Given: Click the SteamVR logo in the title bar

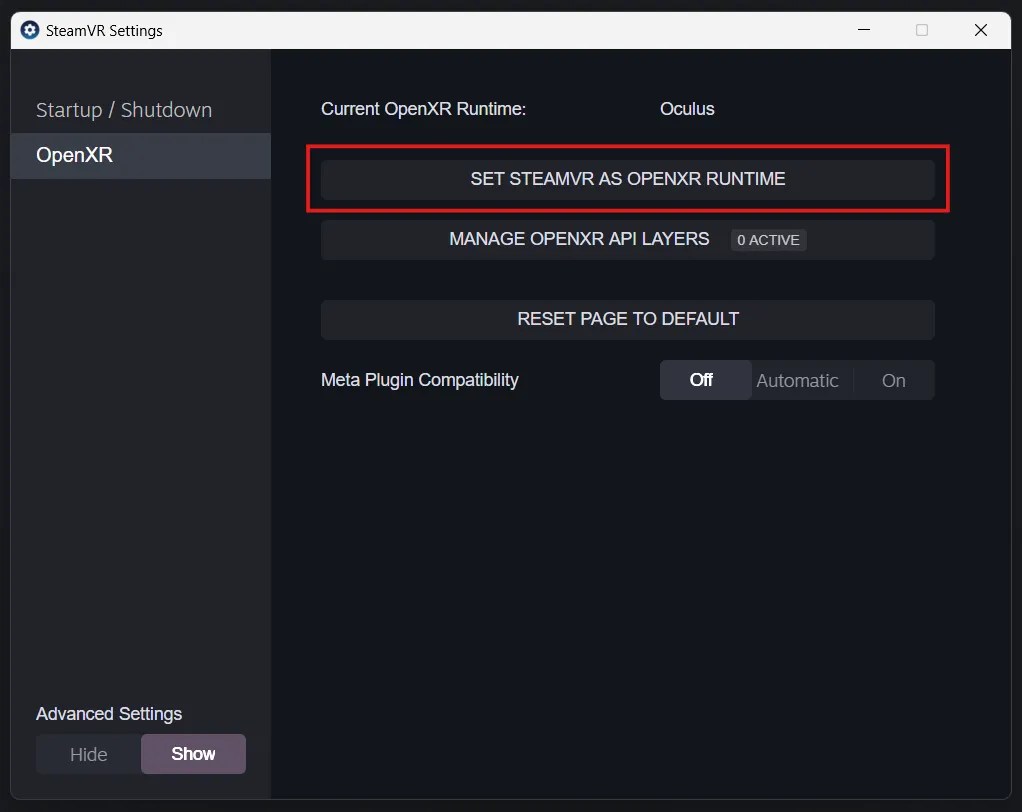Looking at the screenshot, I should [x=29, y=30].
